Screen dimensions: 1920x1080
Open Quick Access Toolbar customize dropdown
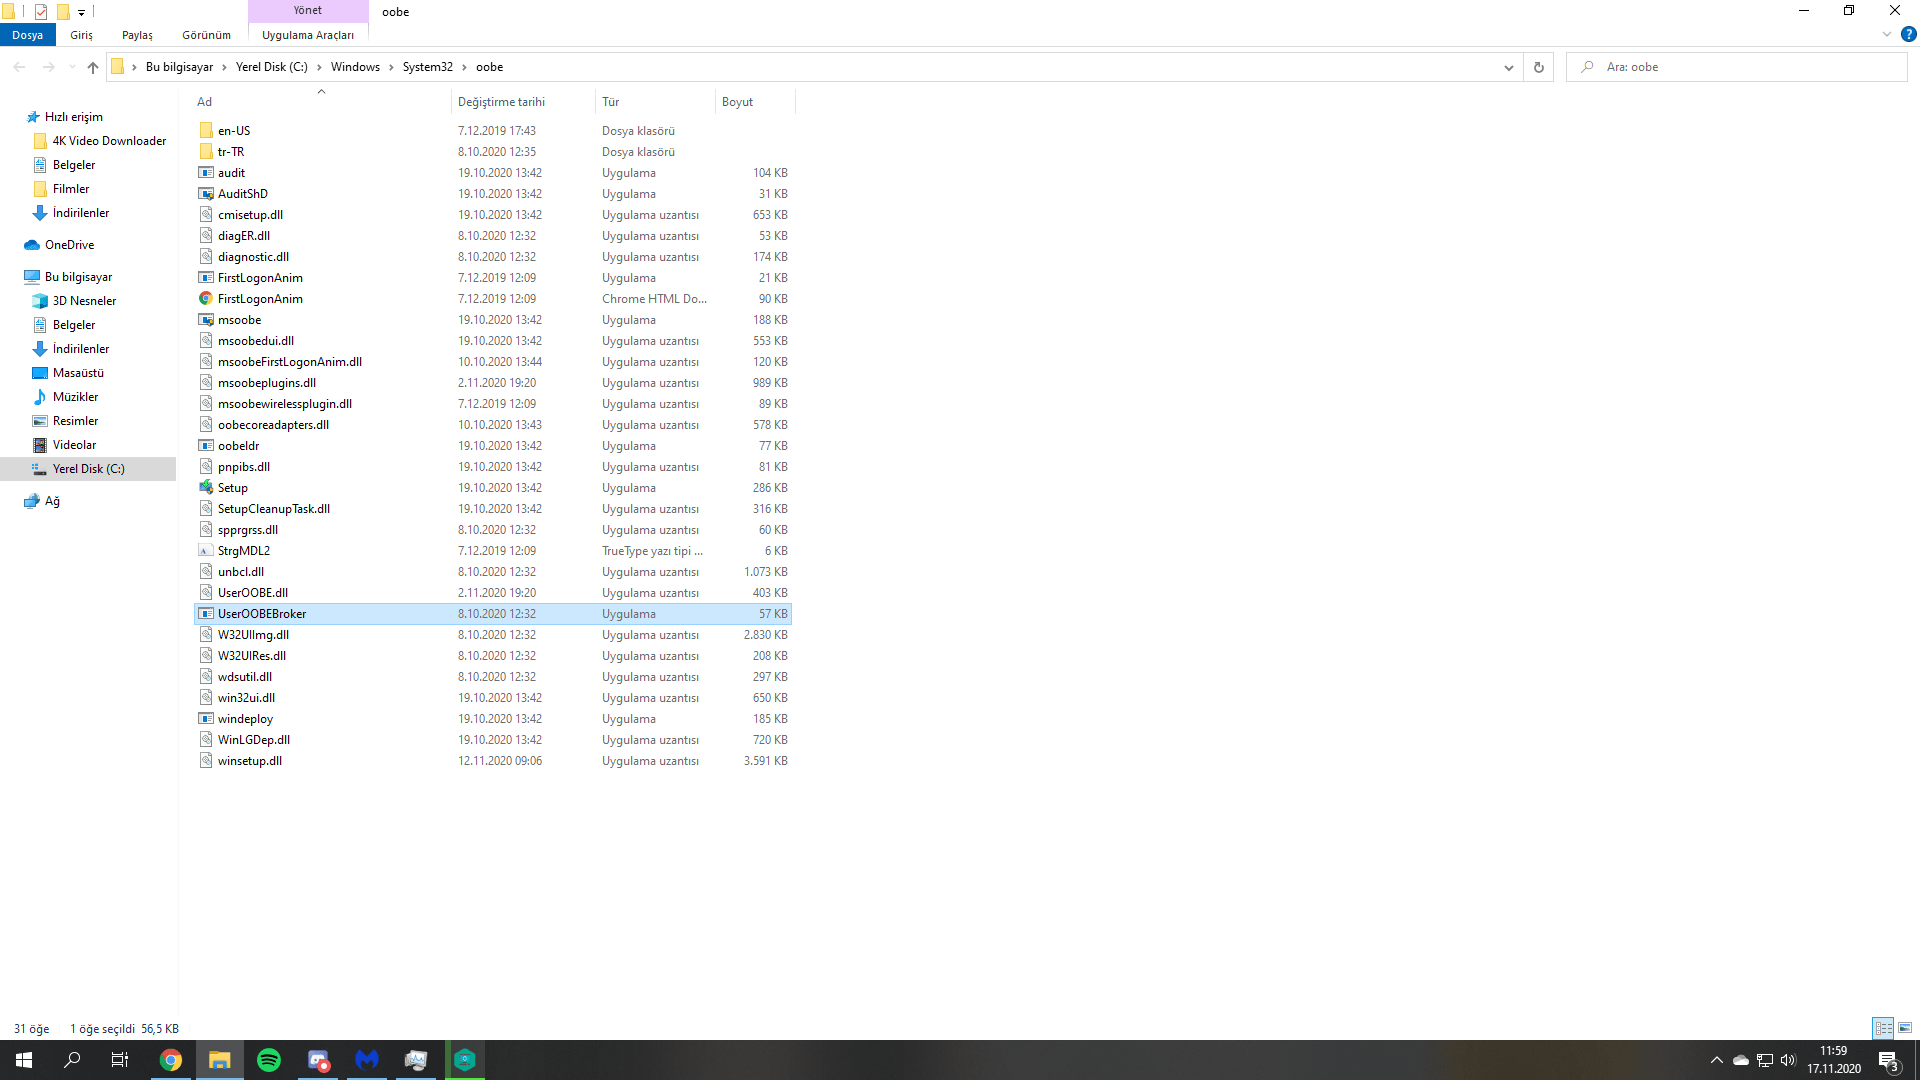pos(82,12)
